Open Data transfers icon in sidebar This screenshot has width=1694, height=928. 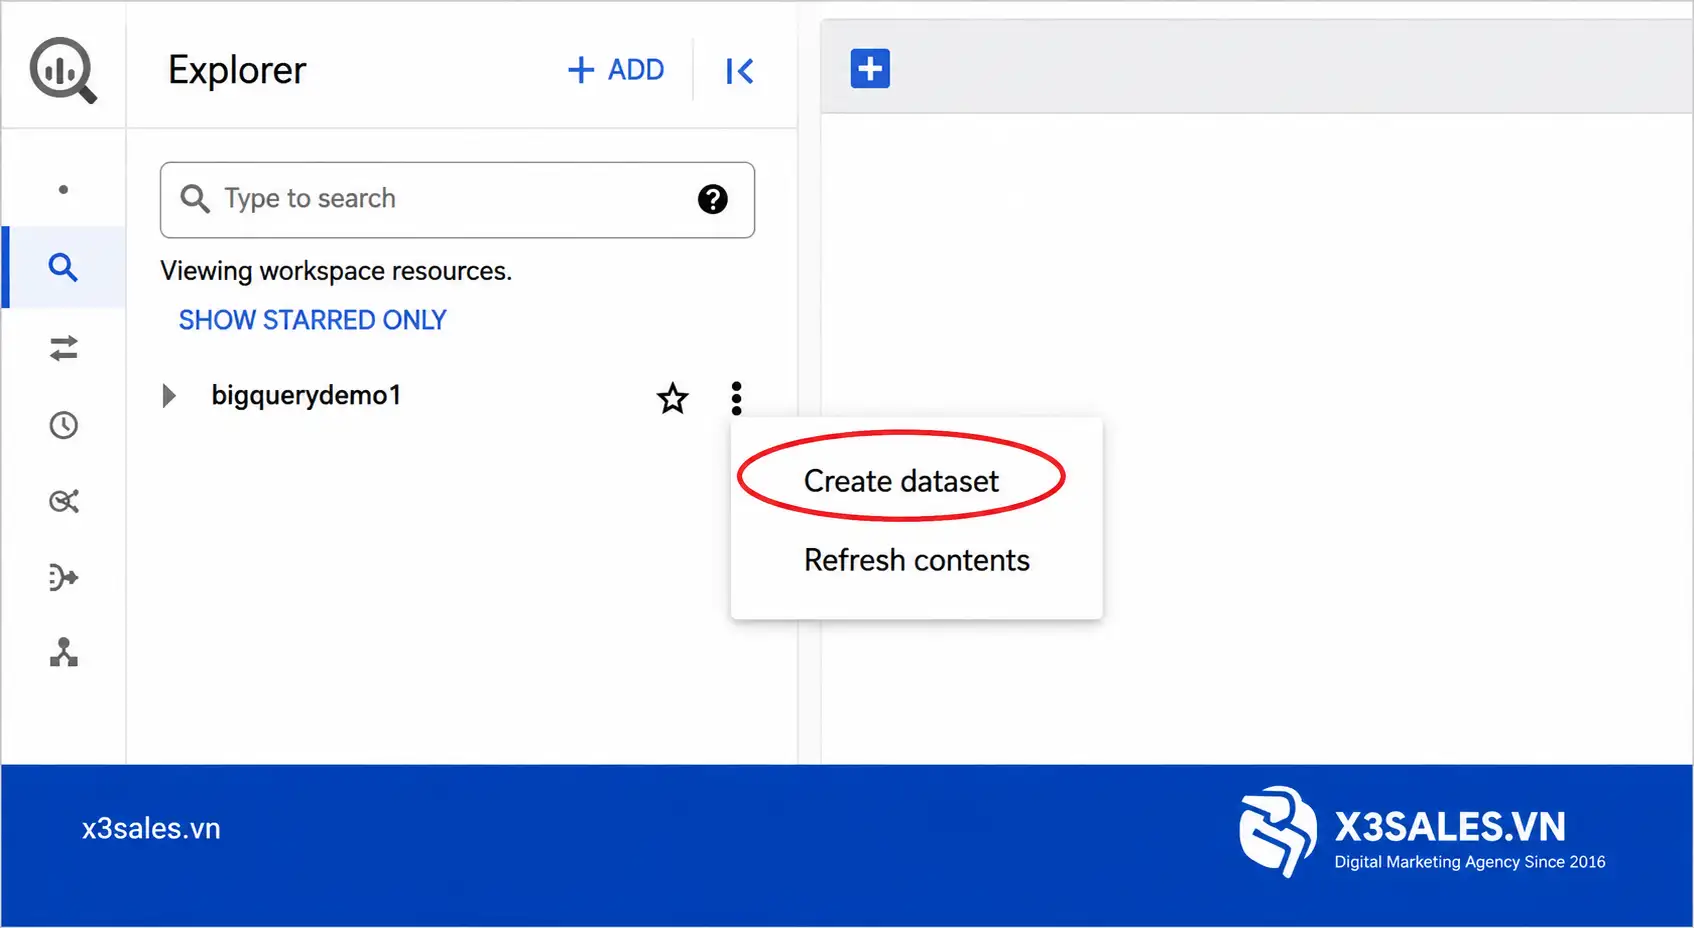tap(63, 348)
